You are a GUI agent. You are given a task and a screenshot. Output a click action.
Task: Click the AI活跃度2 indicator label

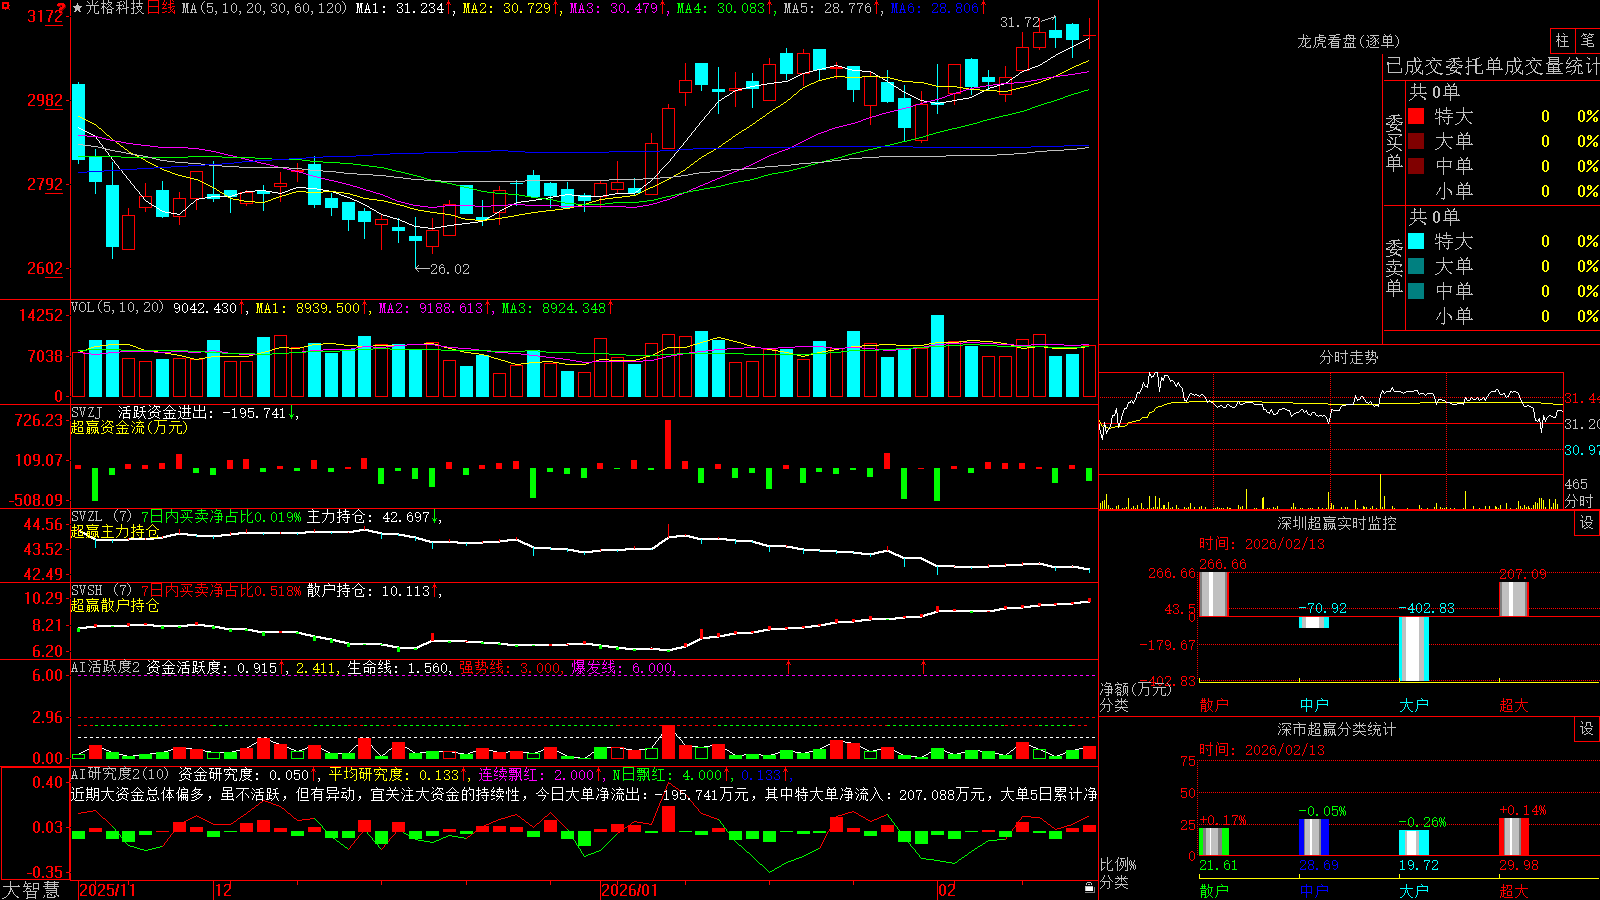point(106,667)
